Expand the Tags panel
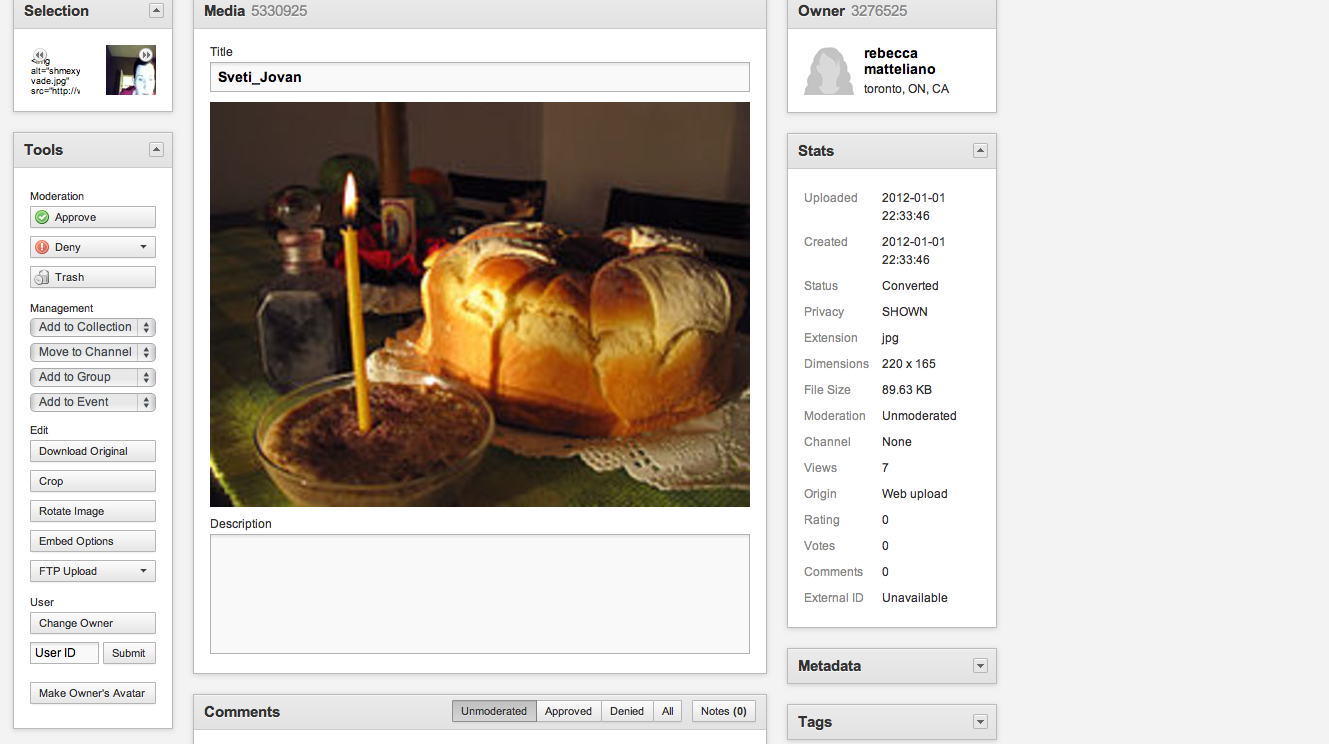 [980, 722]
